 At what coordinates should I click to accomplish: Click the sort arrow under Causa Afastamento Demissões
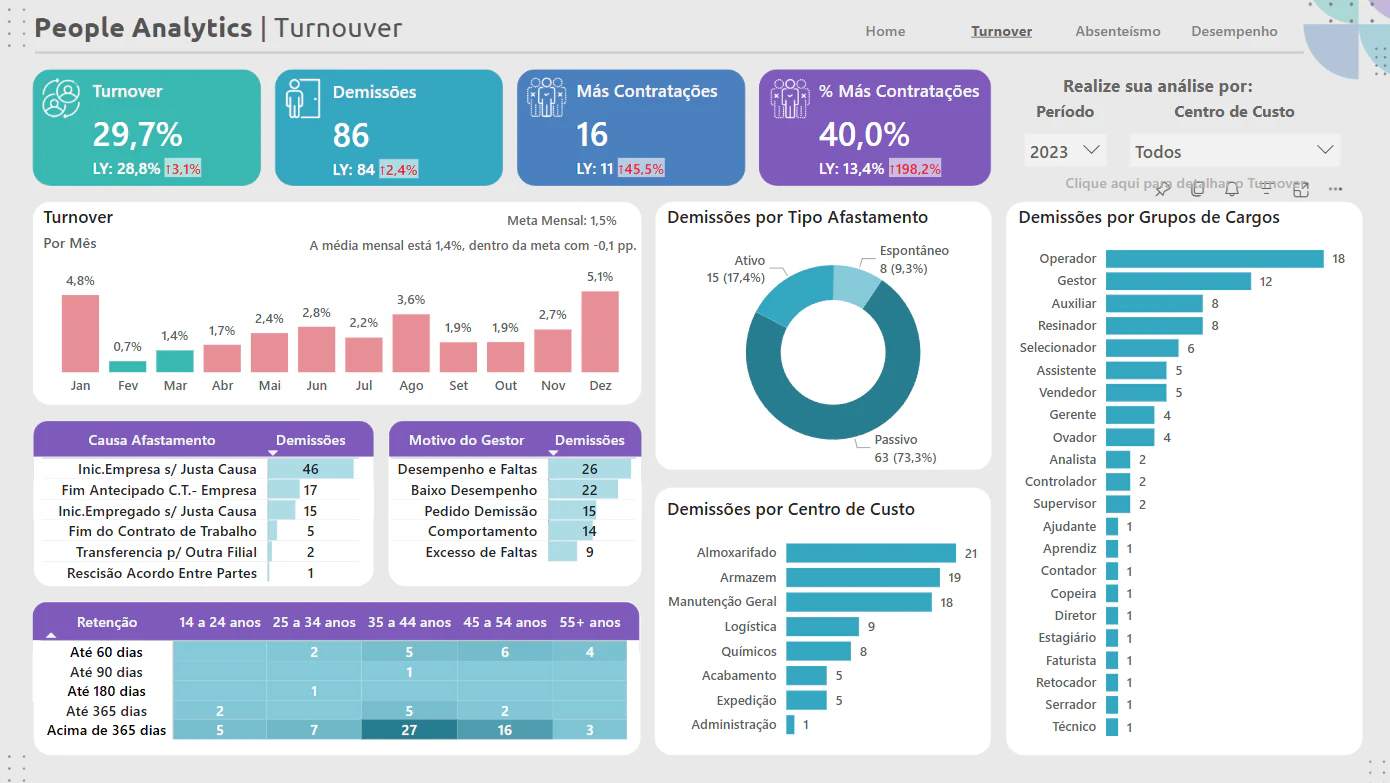pos(273,453)
